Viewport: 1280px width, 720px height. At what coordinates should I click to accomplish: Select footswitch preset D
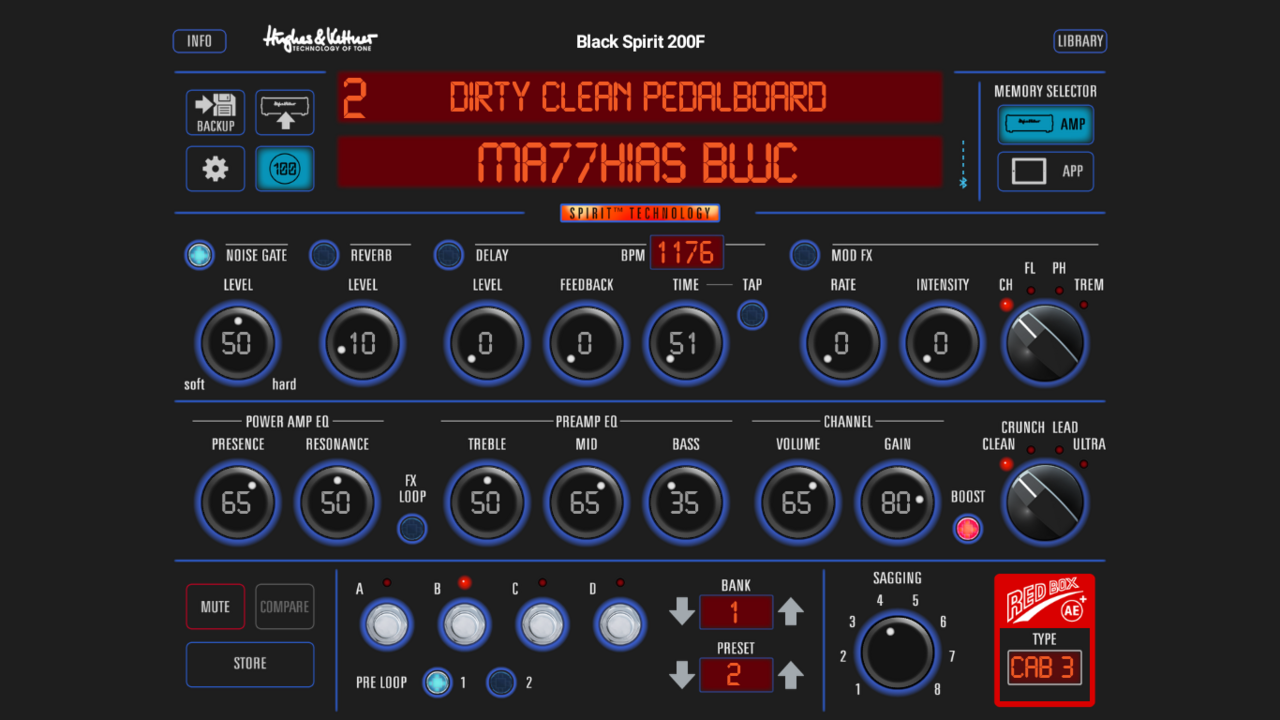click(x=620, y=624)
